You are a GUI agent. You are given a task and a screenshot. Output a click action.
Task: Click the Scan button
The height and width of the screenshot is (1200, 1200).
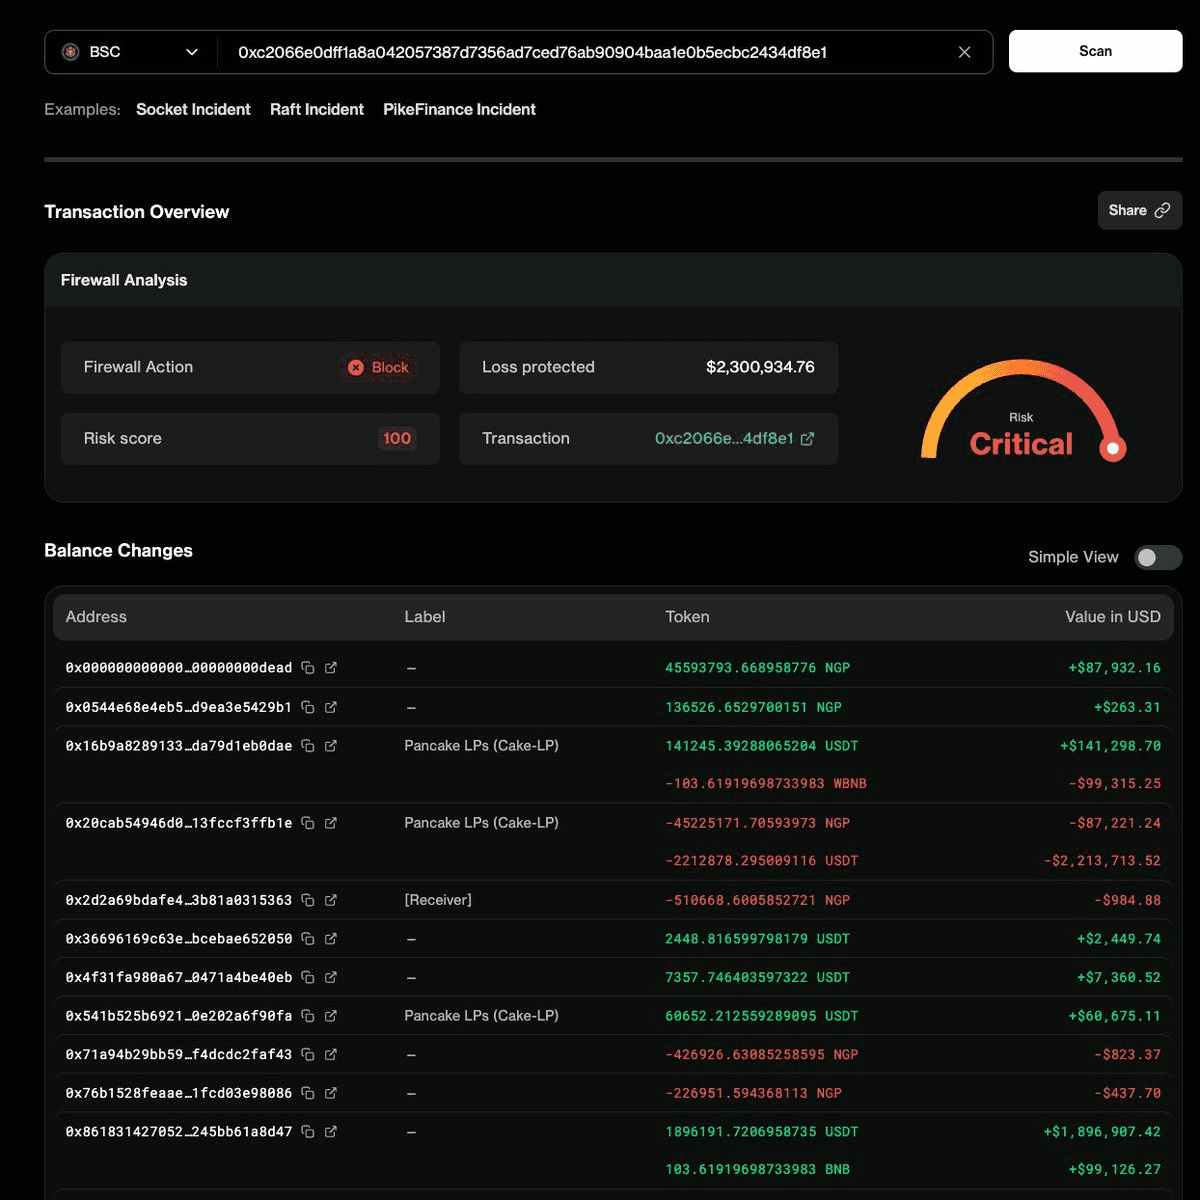coord(1095,51)
